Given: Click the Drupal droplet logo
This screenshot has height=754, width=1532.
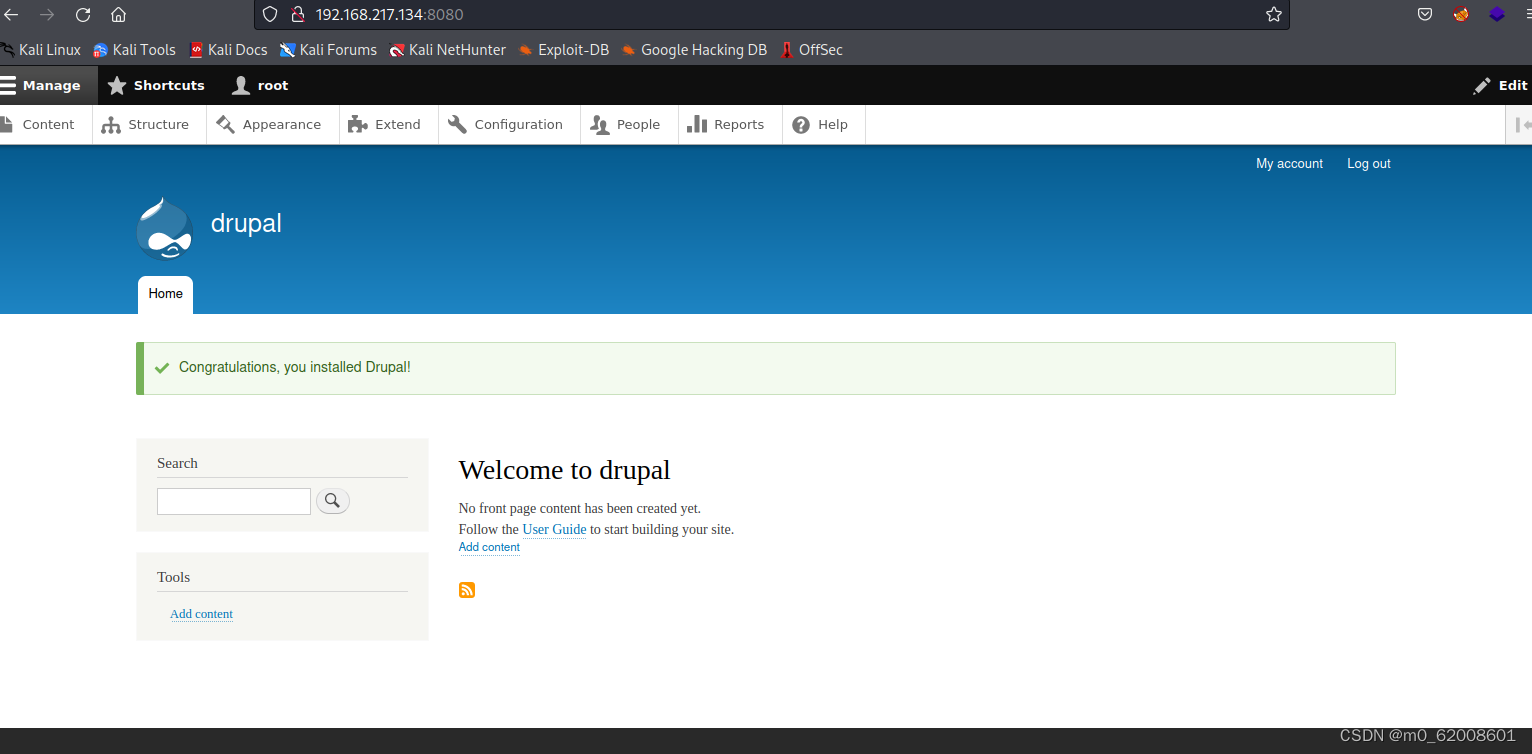Looking at the screenshot, I should point(164,228).
